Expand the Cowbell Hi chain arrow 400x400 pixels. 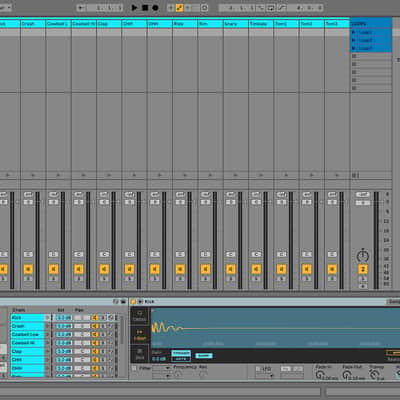point(48,343)
